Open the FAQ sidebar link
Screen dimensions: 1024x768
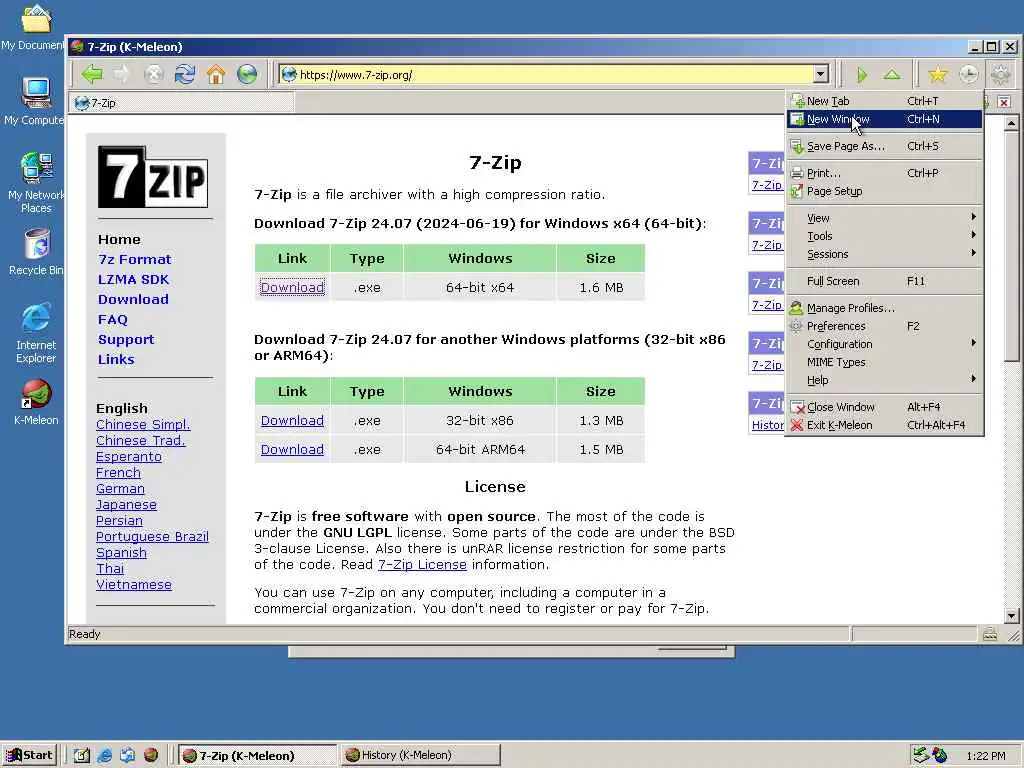(112, 319)
